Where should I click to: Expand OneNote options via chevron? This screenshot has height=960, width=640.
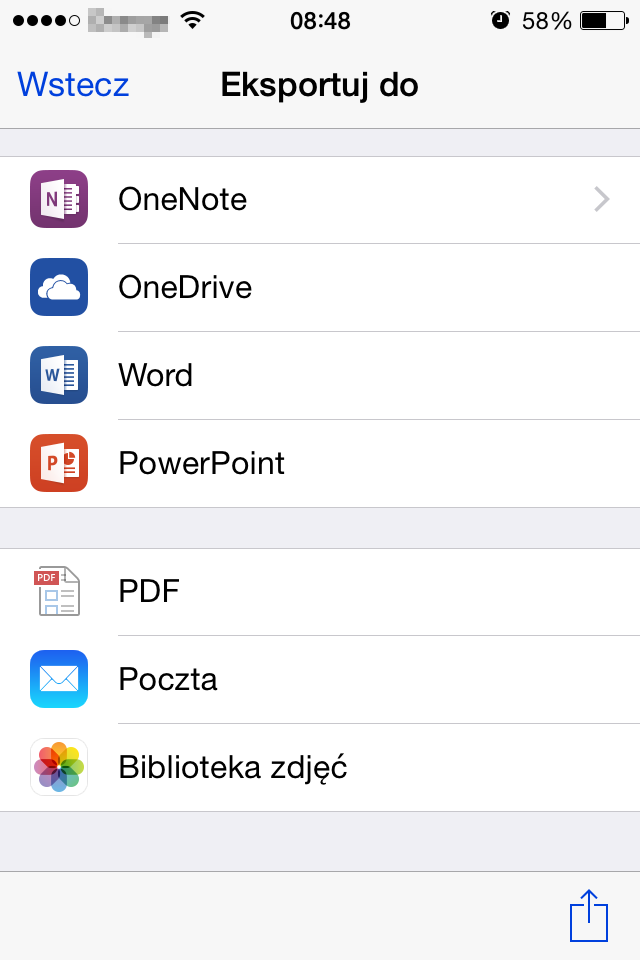[602, 200]
